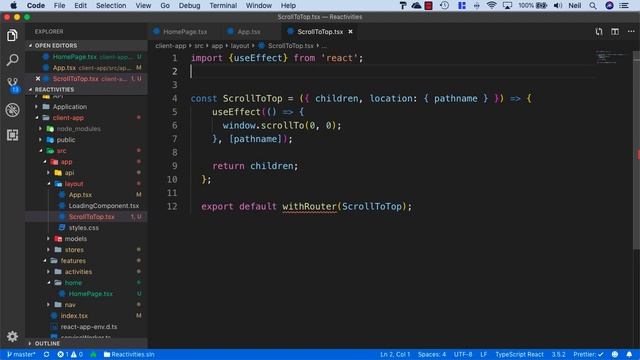Change encoding via UTF-8 indicator
Viewport: 640px width, 360px height.
click(x=463, y=354)
